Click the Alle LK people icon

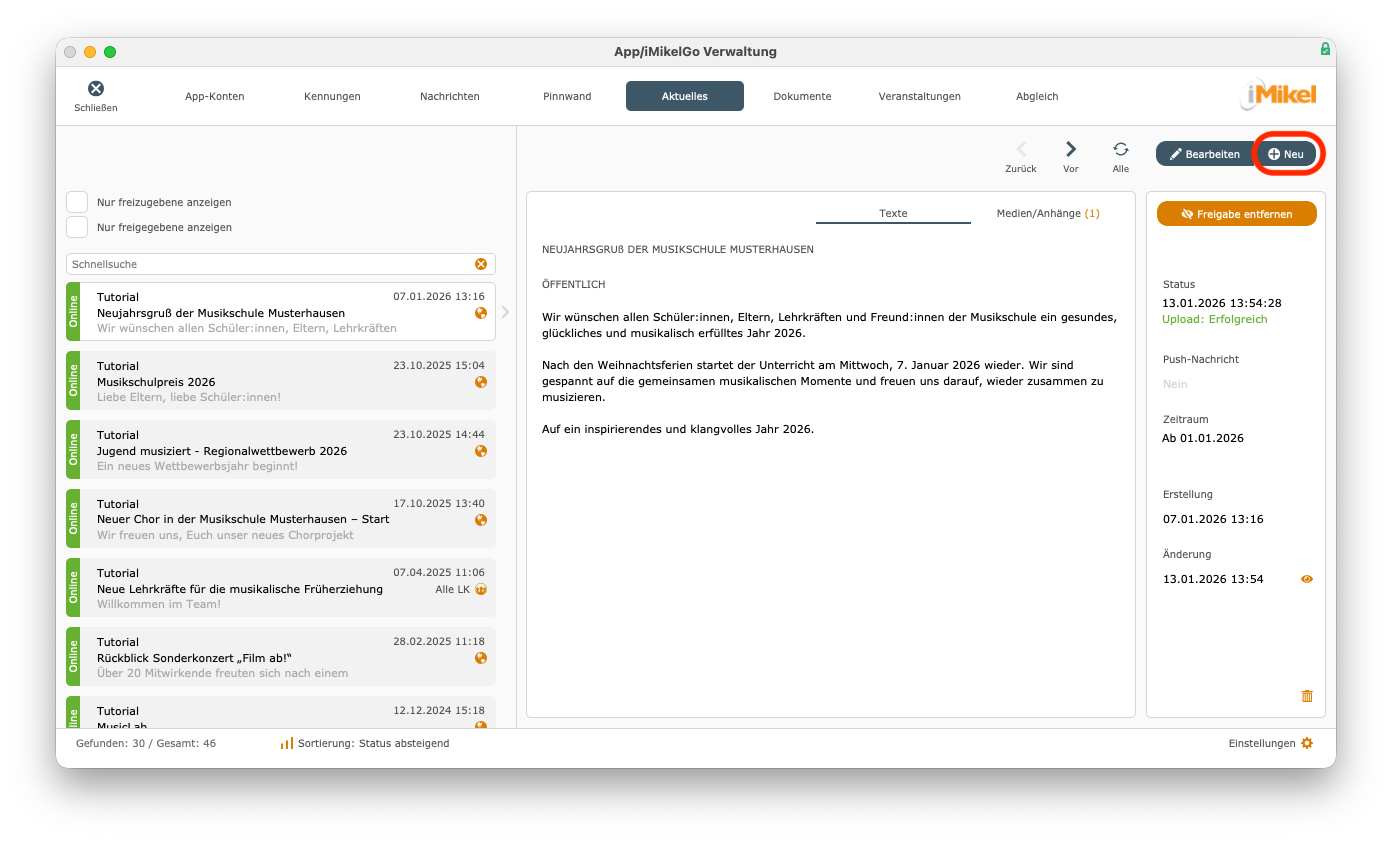pyautogui.click(x=481, y=589)
